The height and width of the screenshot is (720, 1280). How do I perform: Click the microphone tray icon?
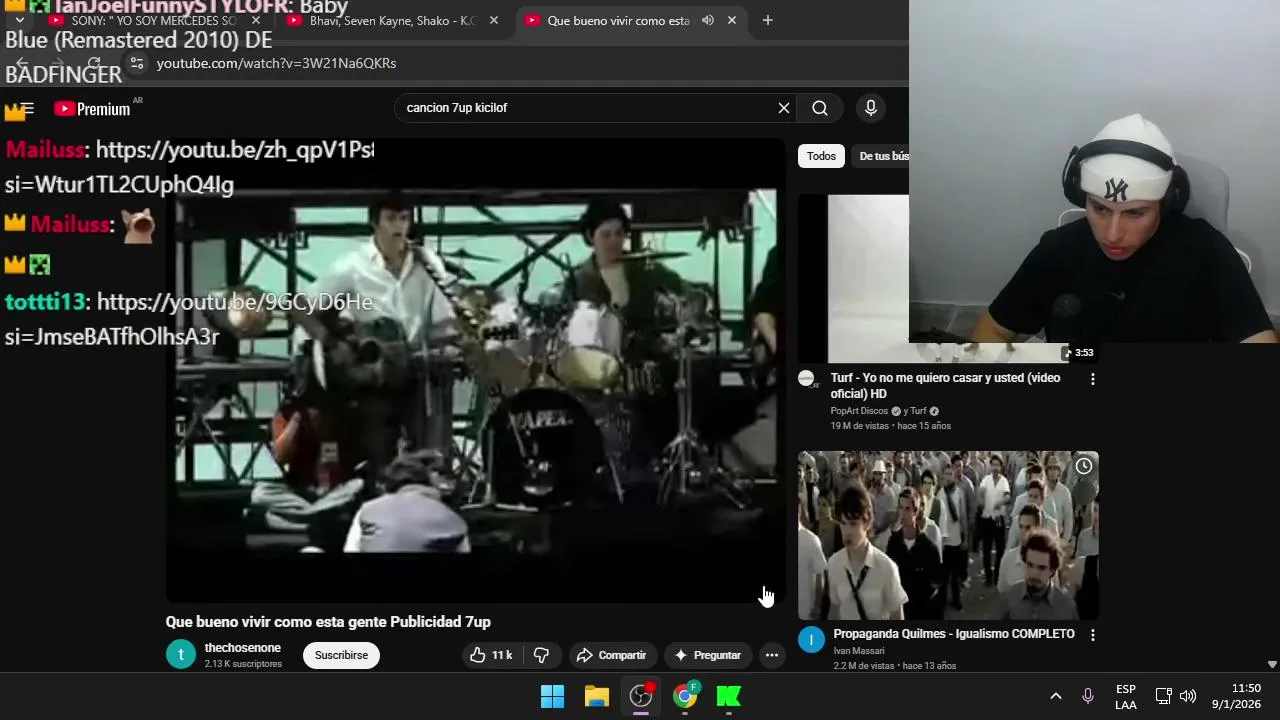[1088, 696]
